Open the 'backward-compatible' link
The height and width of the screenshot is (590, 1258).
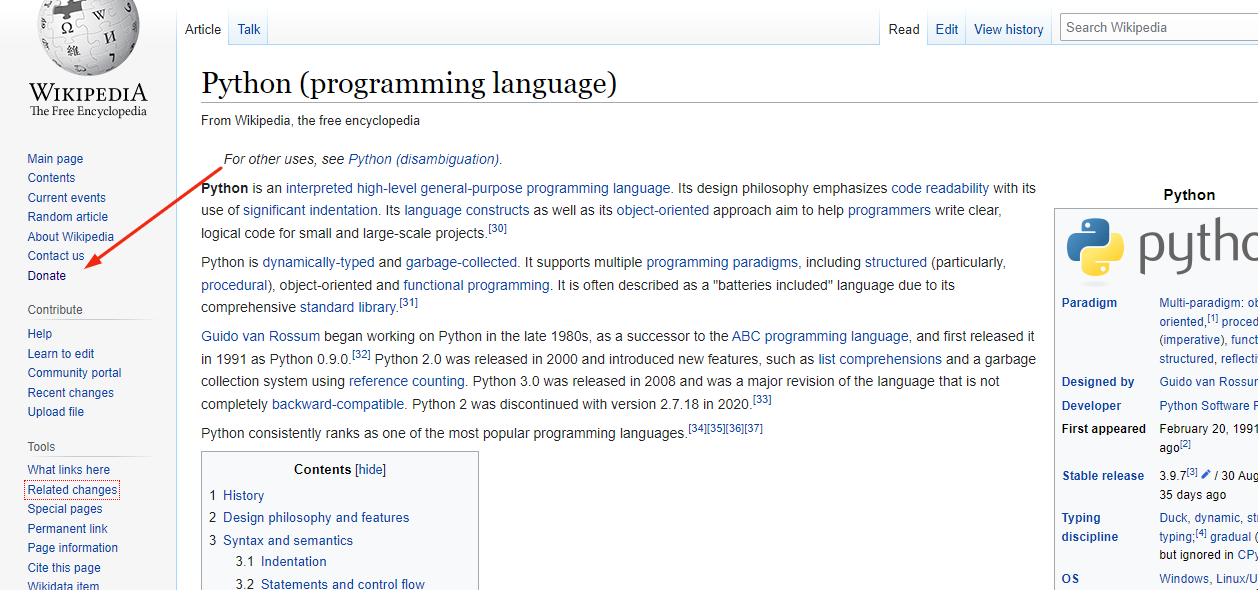pyautogui.click(x=338, y=404)
